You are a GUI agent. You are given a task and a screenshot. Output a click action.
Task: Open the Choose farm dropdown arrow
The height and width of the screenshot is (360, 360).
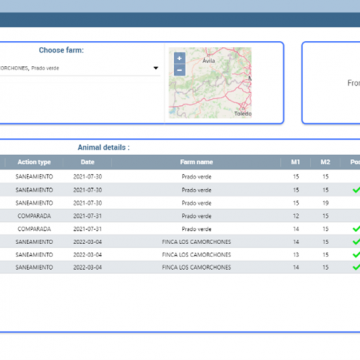coord(156,68)
